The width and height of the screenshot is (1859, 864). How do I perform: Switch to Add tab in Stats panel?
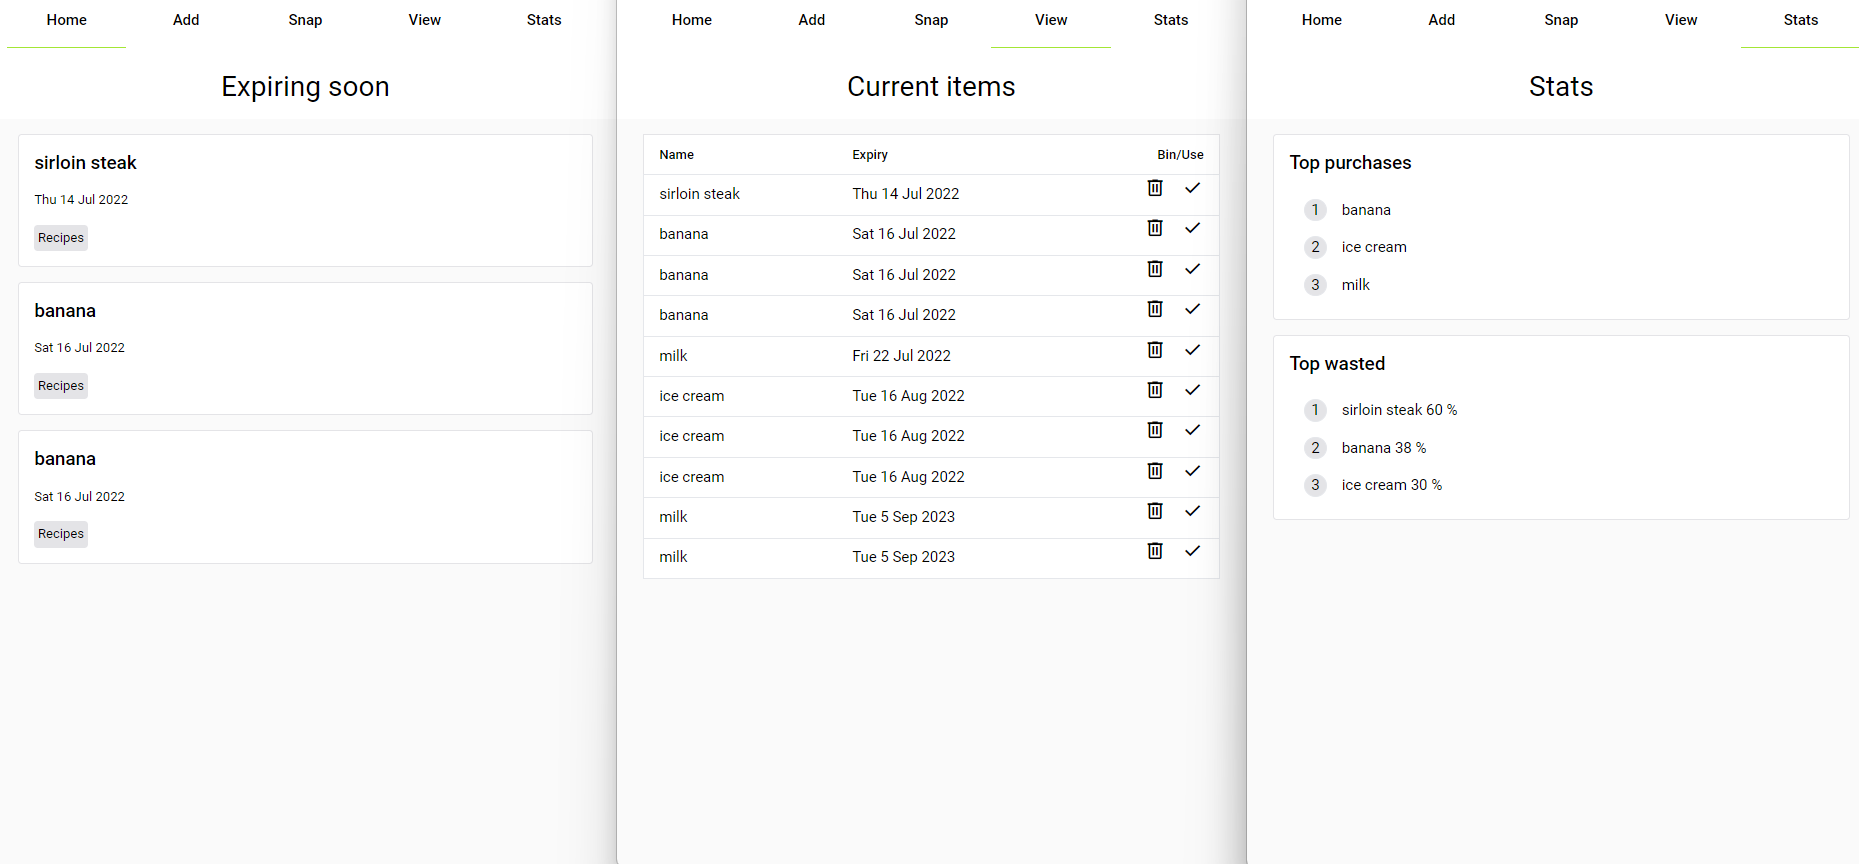1442,20
